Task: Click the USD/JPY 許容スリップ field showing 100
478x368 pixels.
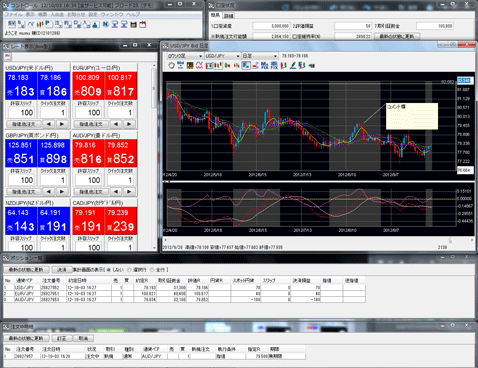Action: click(21, 113)
